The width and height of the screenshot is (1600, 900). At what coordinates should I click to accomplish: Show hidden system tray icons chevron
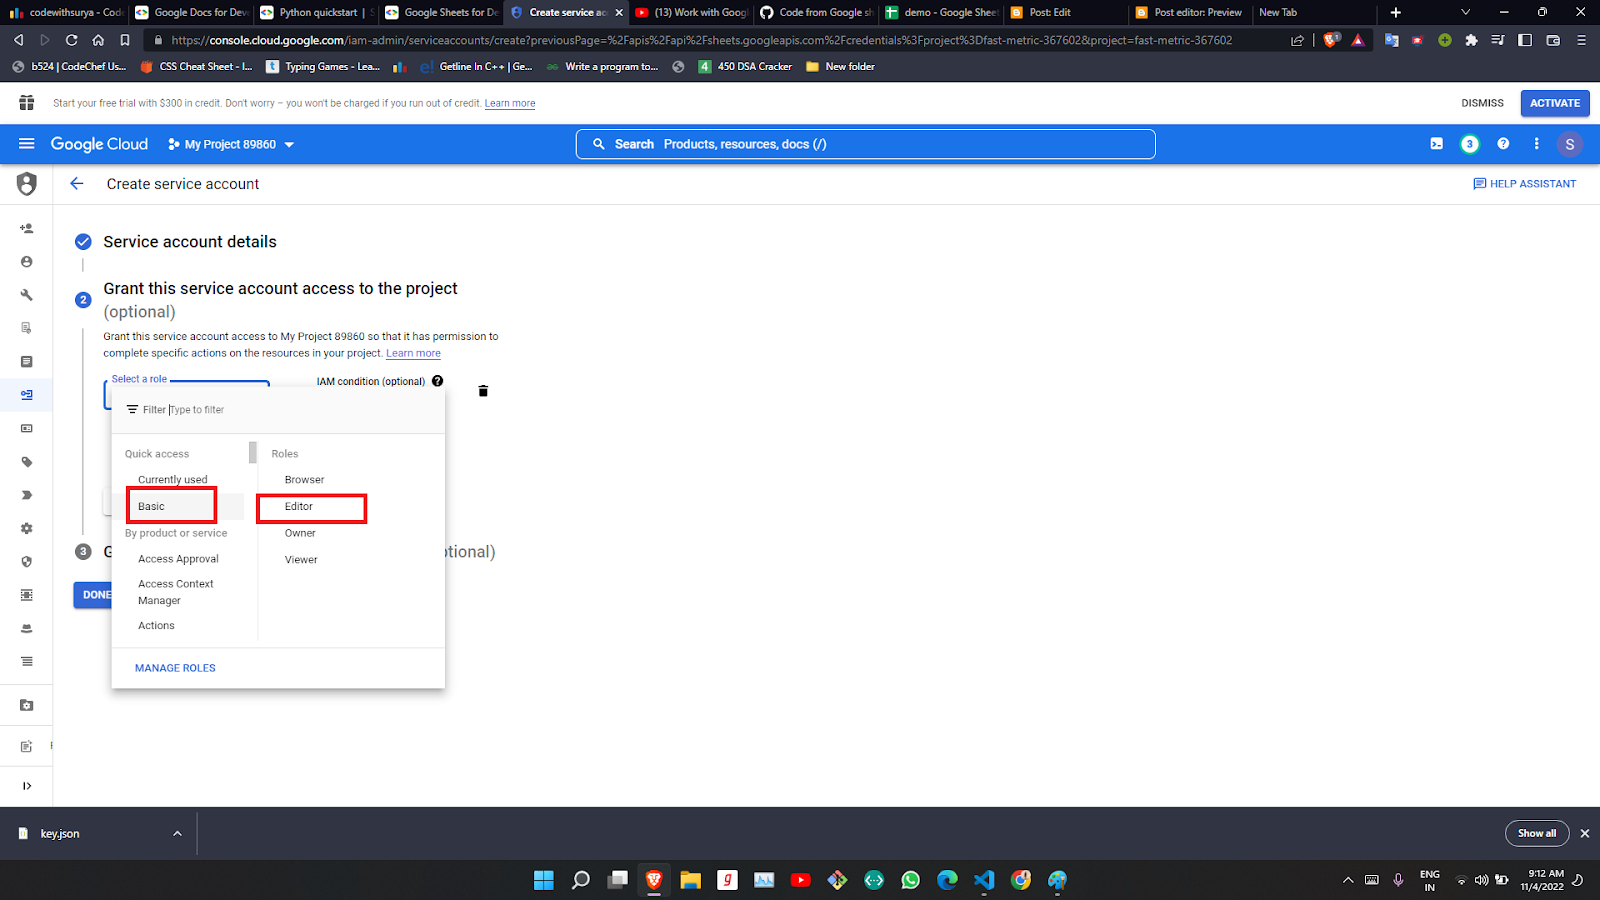(1348, 880)
